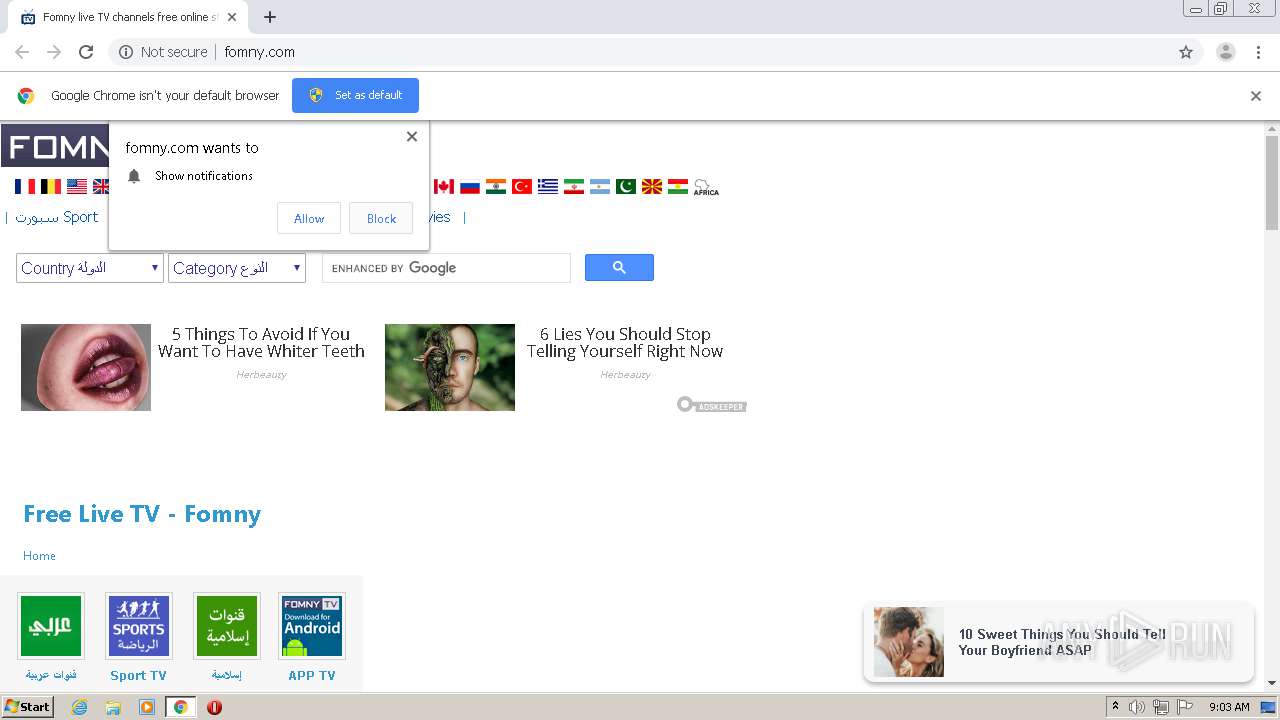Click the Iran flag icon
This screenshot has height=720, width=1280.
tap(574, 186)
